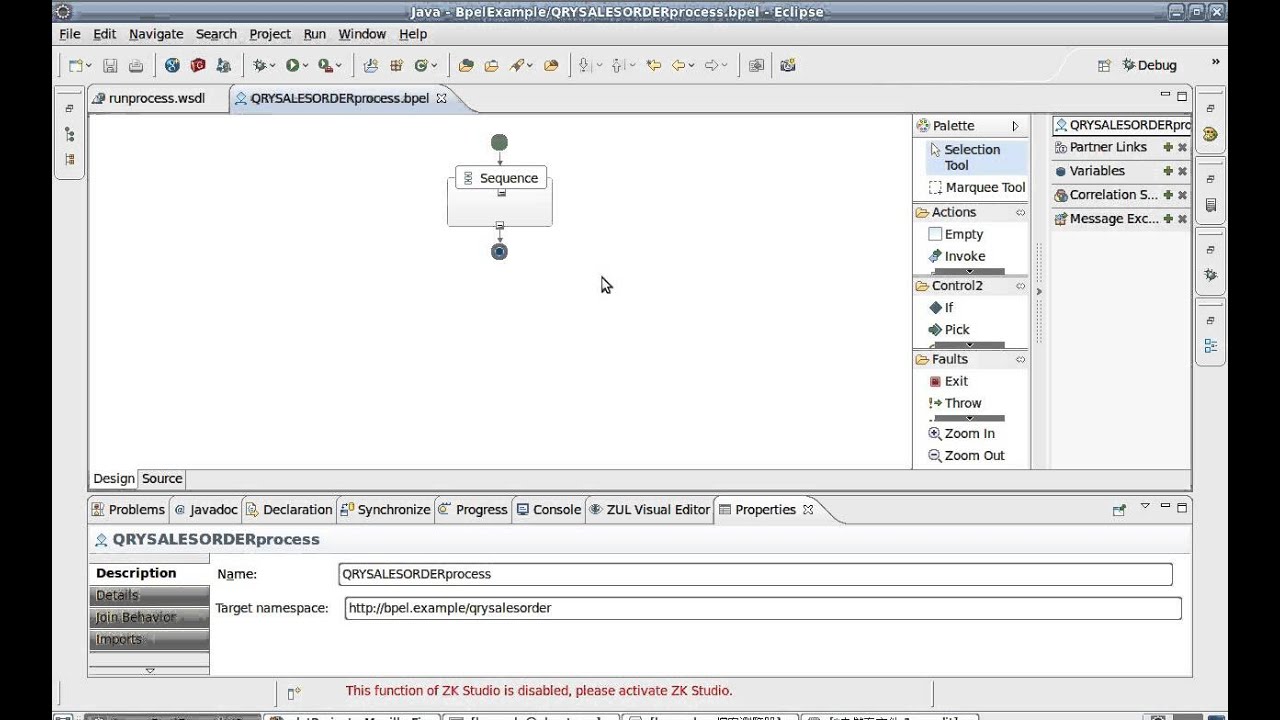1280x720 pixels.
Task: Click the BPEL end node on canvas
Action: (499, 252)
